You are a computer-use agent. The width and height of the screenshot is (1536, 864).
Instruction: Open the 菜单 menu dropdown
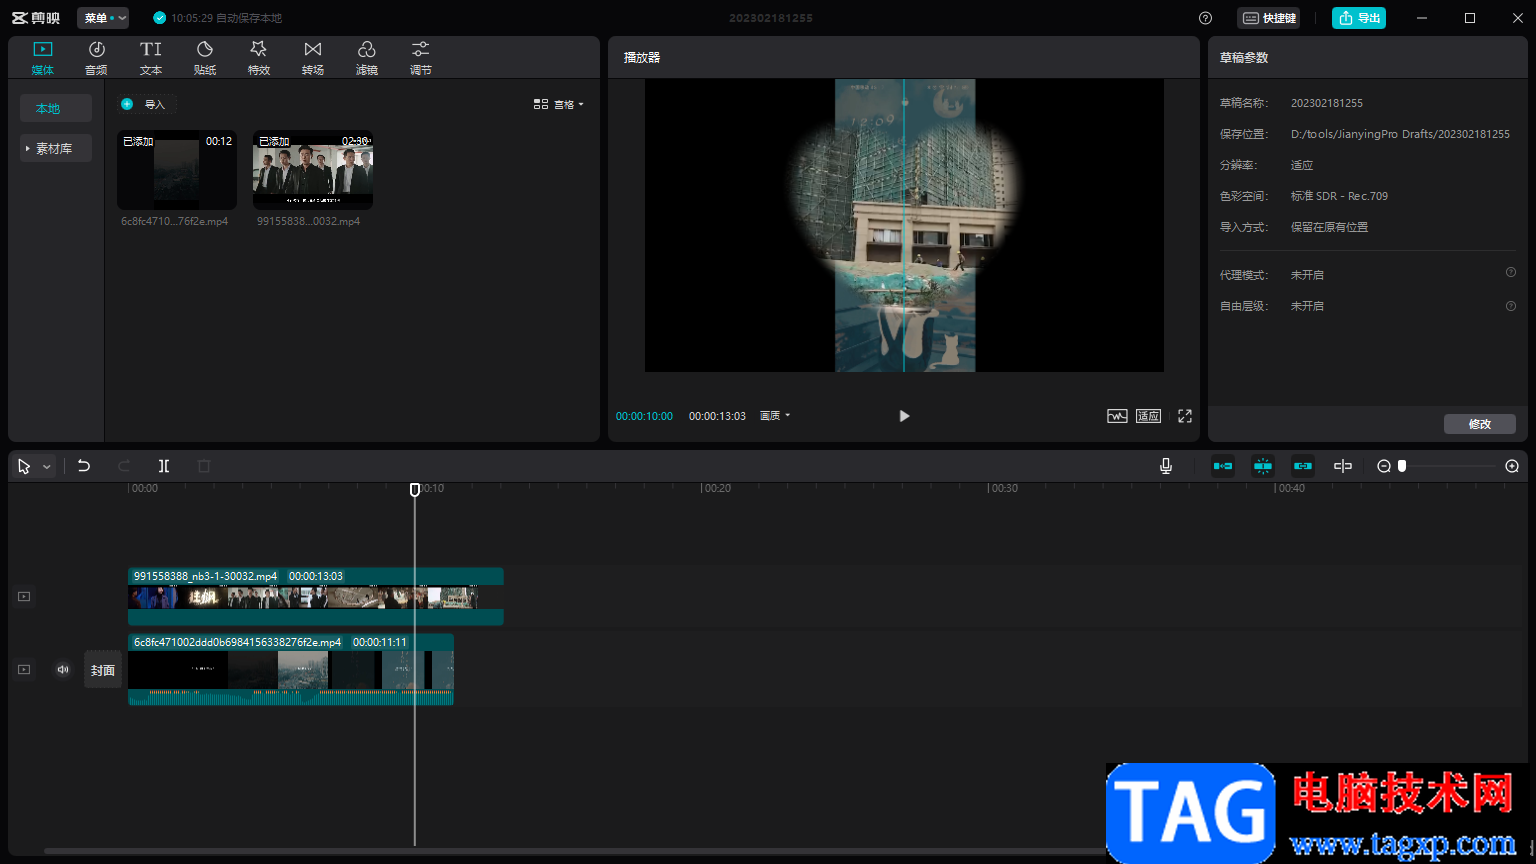point(103,18)
